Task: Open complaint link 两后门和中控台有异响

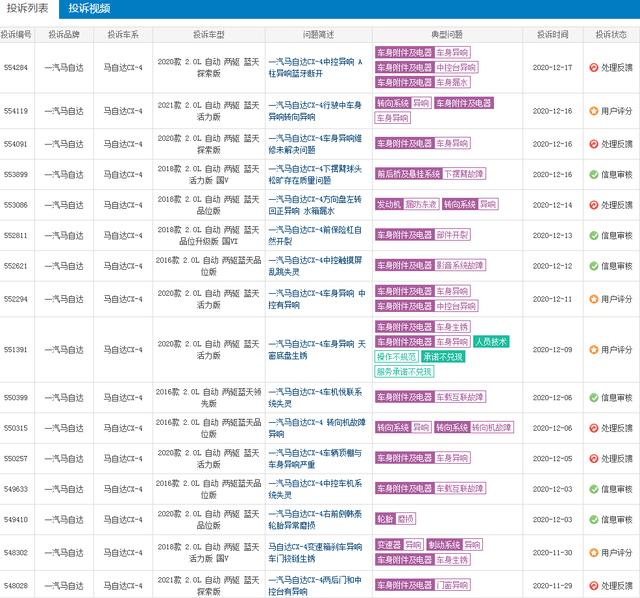Action: pos(315,585)
